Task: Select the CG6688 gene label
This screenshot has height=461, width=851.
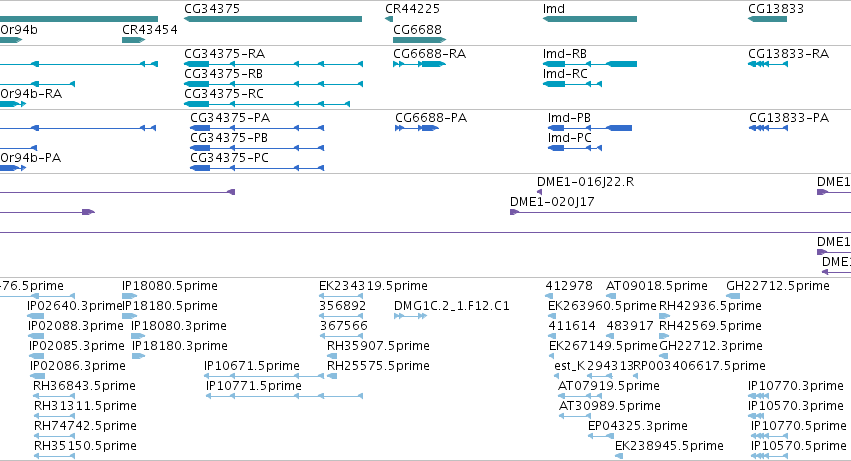Action: click(x=417, y=29)
